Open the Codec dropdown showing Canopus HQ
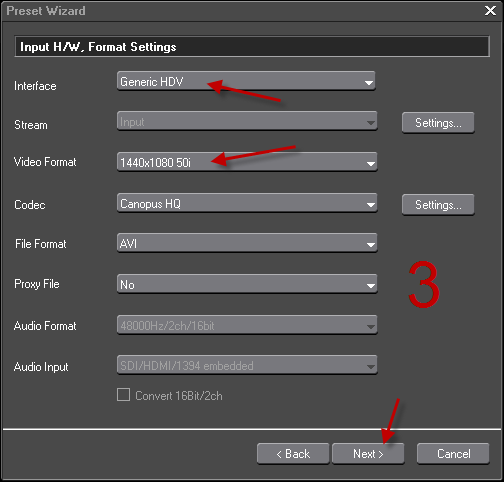Image resolution: width=504 pixels, height=482 pixels. click(x=247, y=203)
